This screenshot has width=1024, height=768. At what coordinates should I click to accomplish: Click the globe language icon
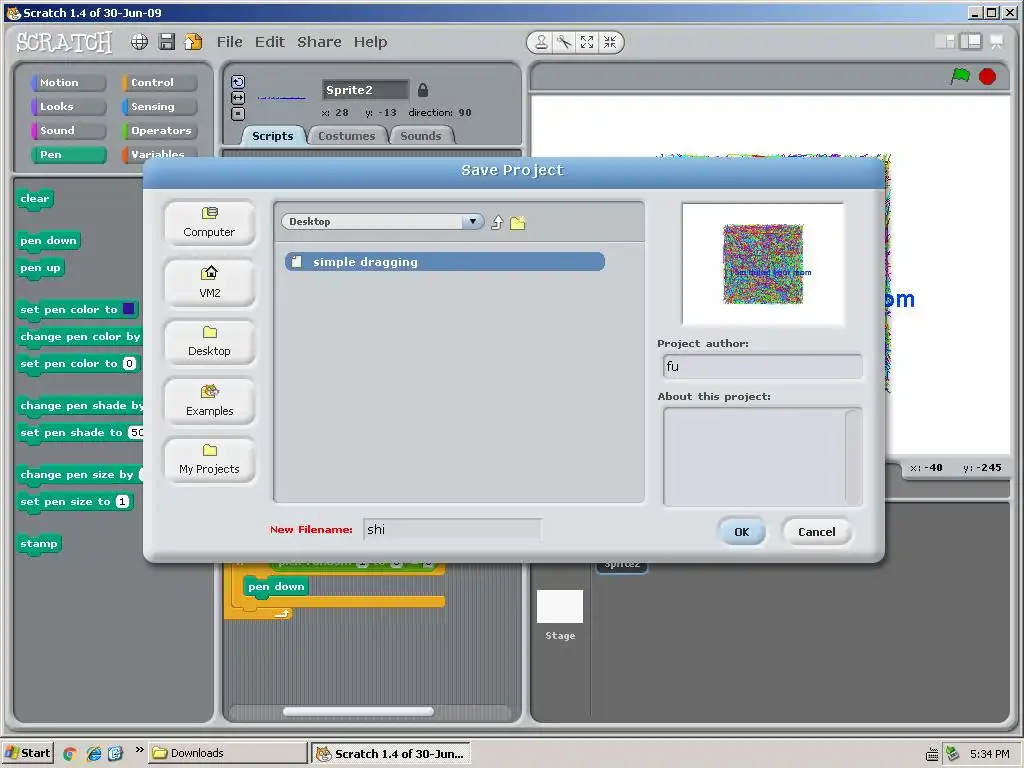pyautogui.click(x=139, y=42)
